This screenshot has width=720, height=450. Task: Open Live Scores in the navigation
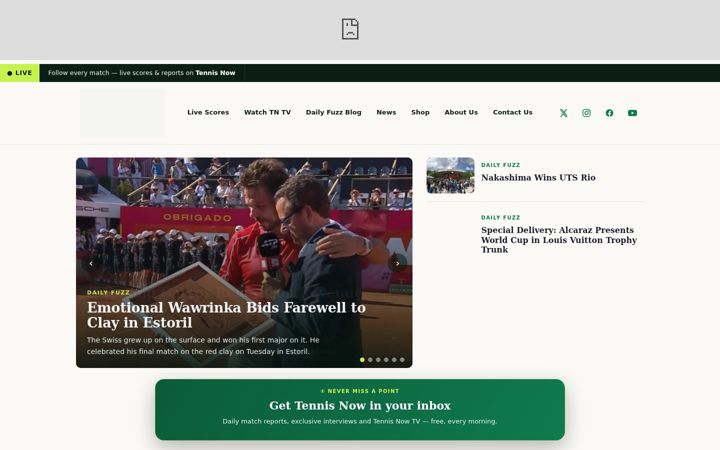pos(208,112)
